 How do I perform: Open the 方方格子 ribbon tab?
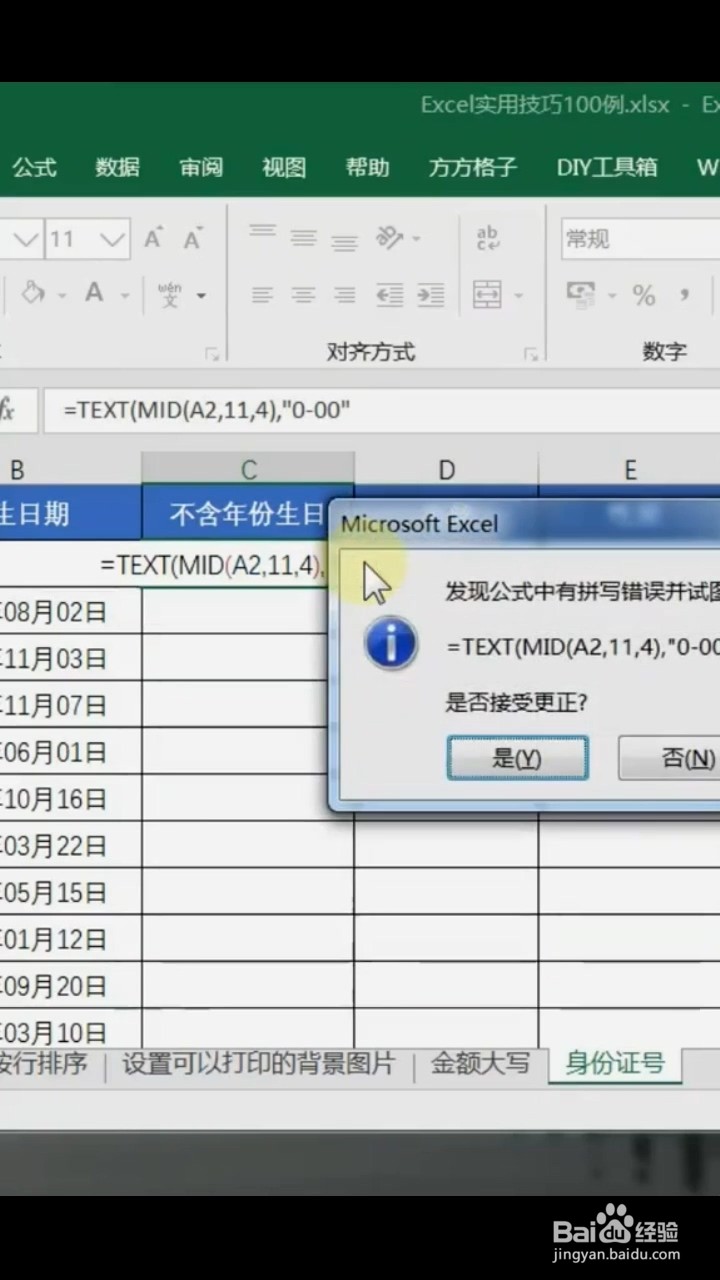point(473,167)
